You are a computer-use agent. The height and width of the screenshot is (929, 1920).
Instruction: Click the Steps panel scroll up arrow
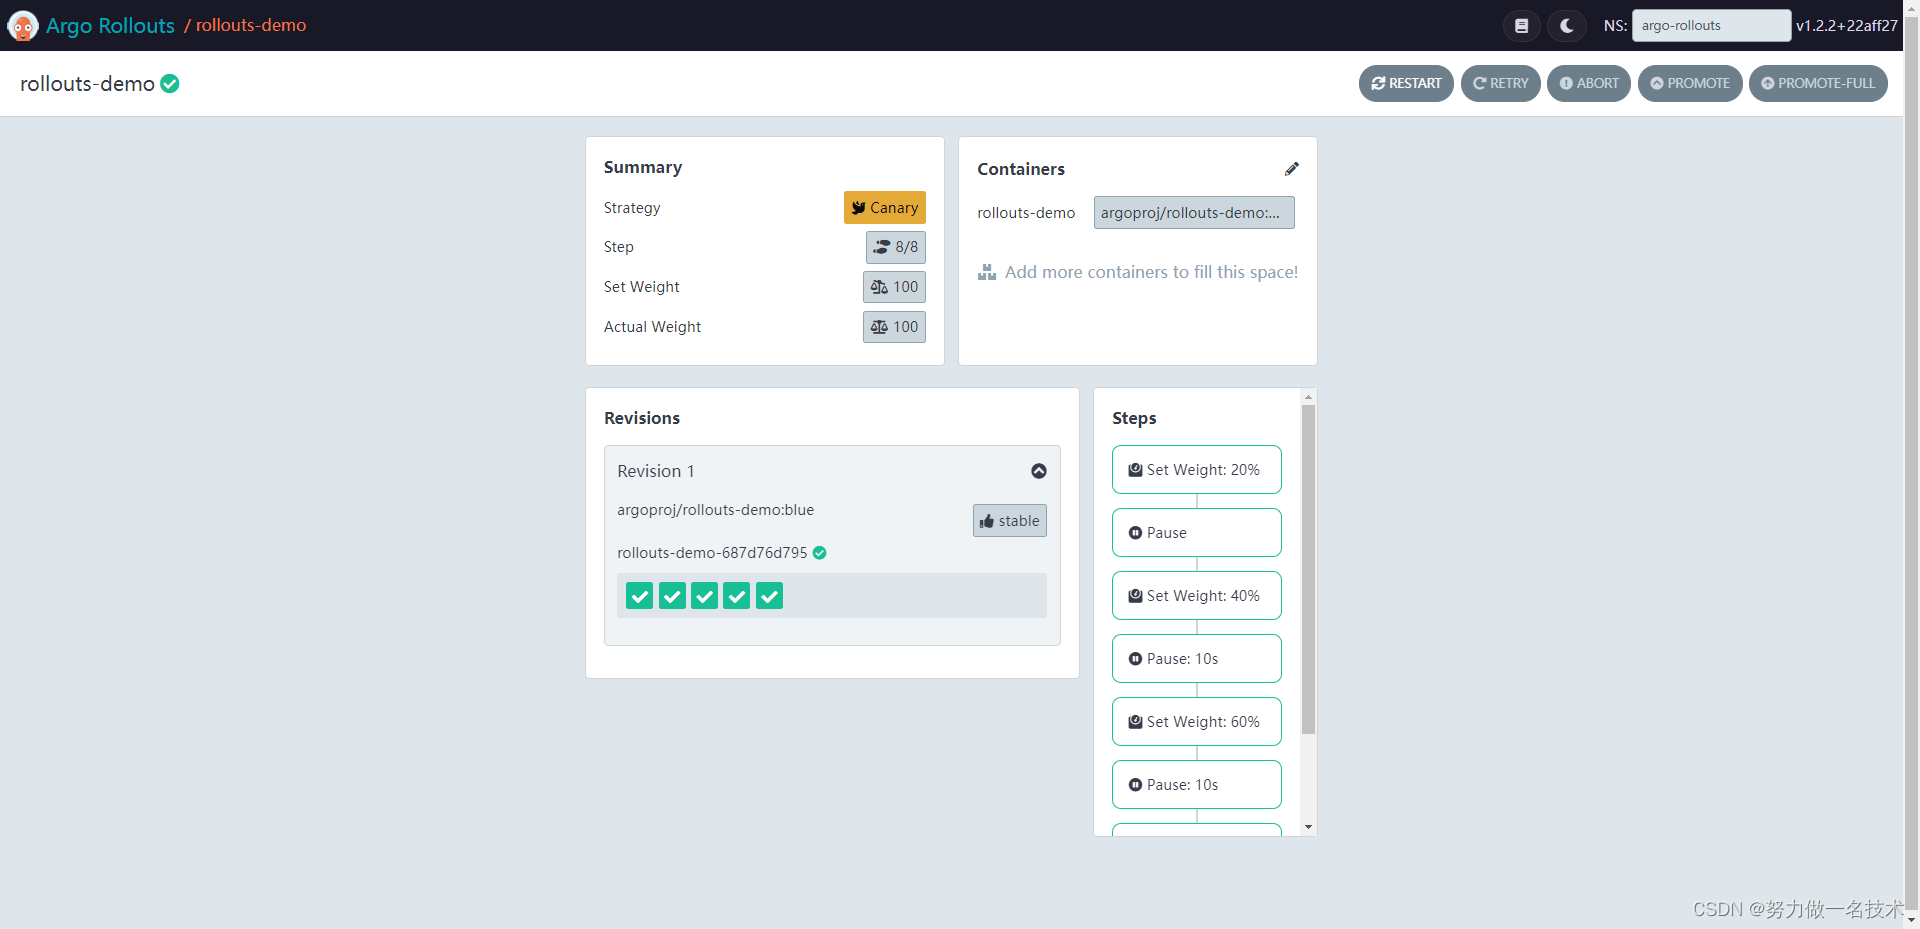coord(1308,396)
